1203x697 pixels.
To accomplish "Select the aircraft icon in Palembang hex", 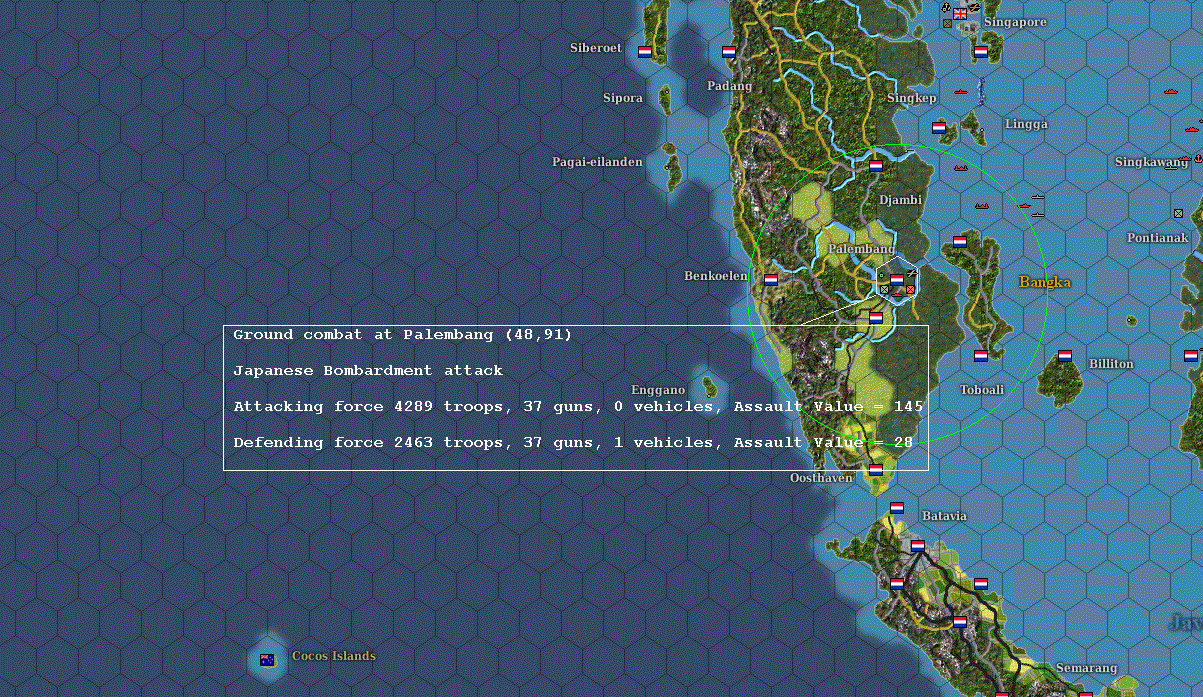I will (x=912, y=272).
